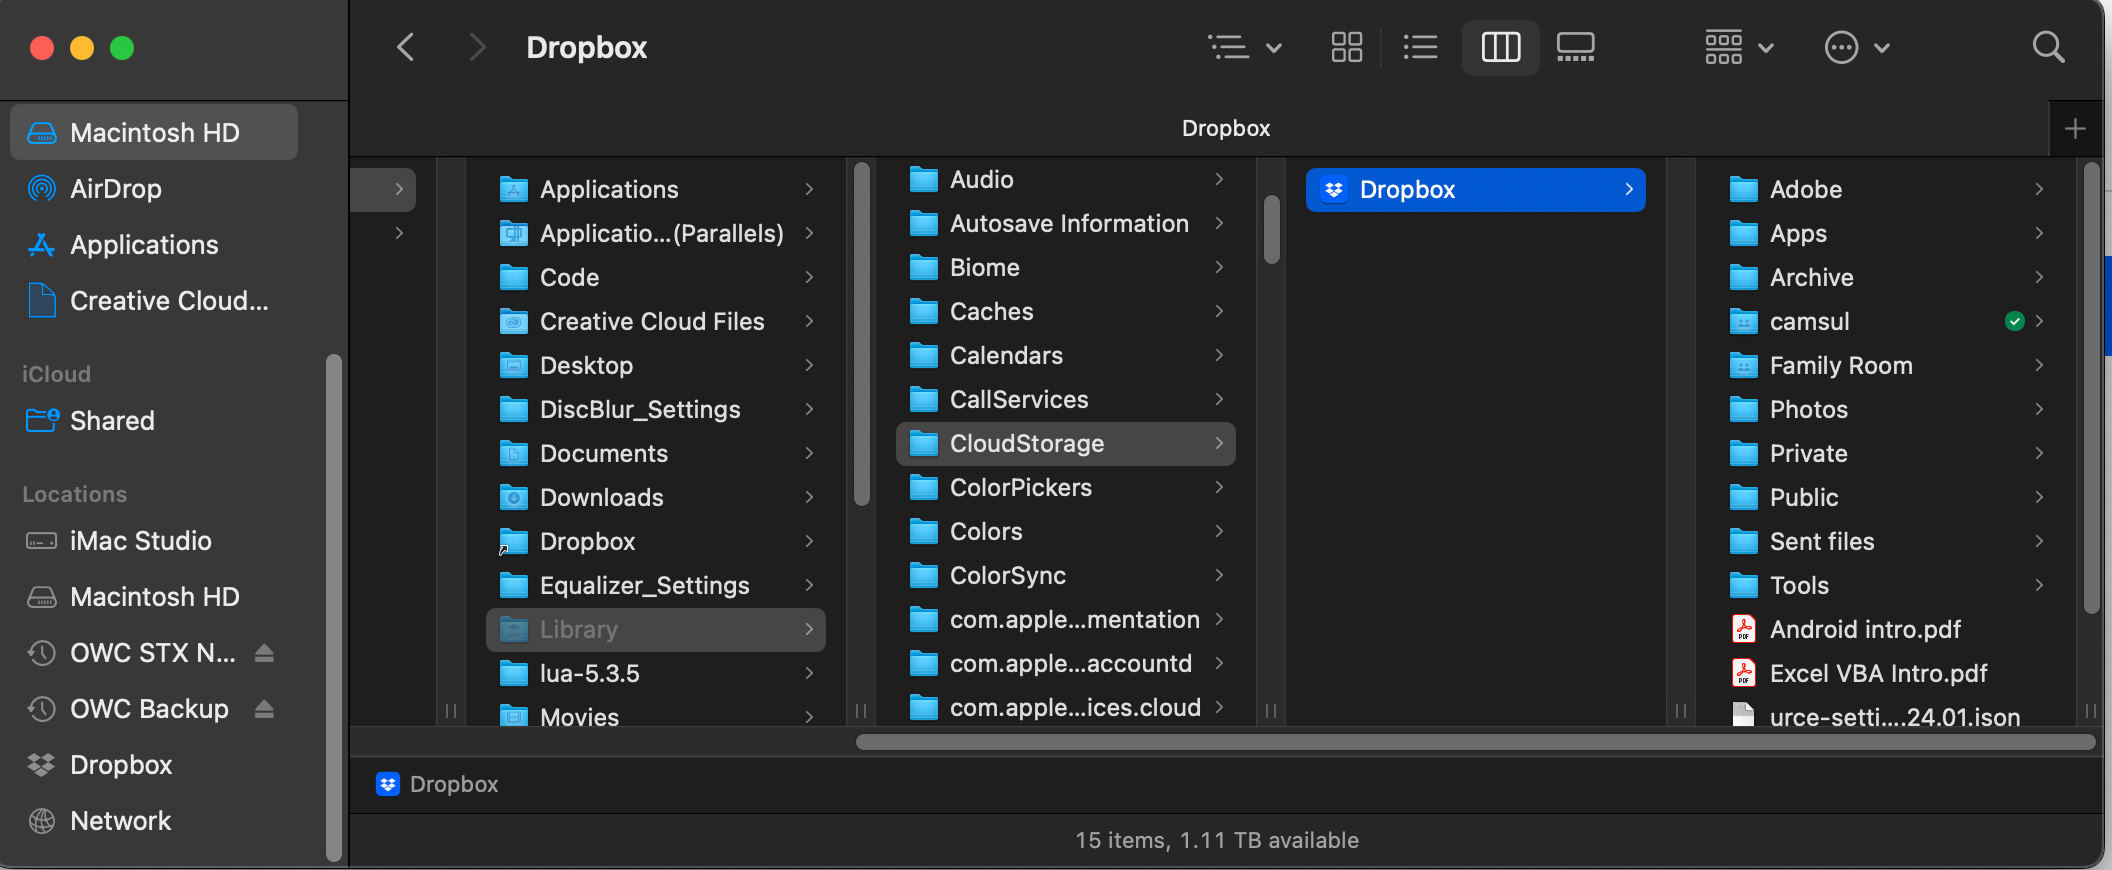Select the Library folder
Viewport: 2112px width, 870px height.
pyautogui.click(x=656, y=629)
